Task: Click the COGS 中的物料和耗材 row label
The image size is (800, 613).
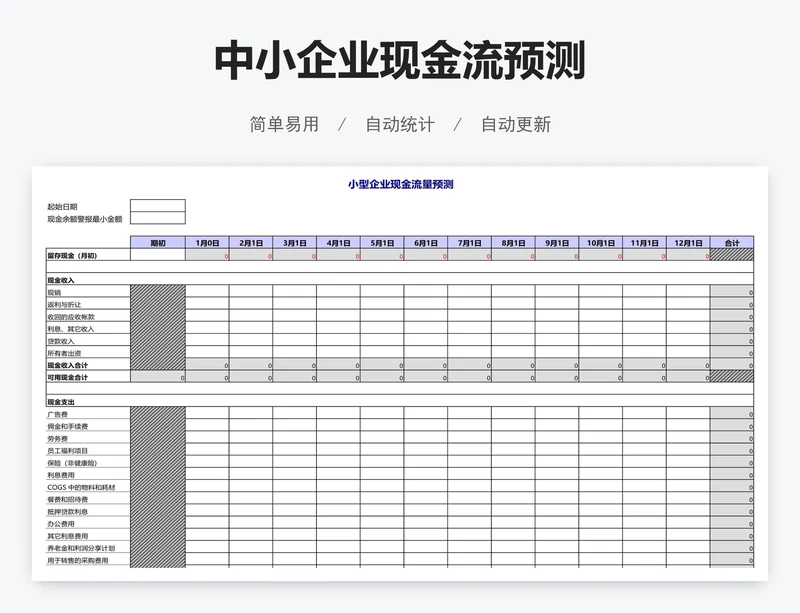Action: pyautogui.click(x=81, y=487)
